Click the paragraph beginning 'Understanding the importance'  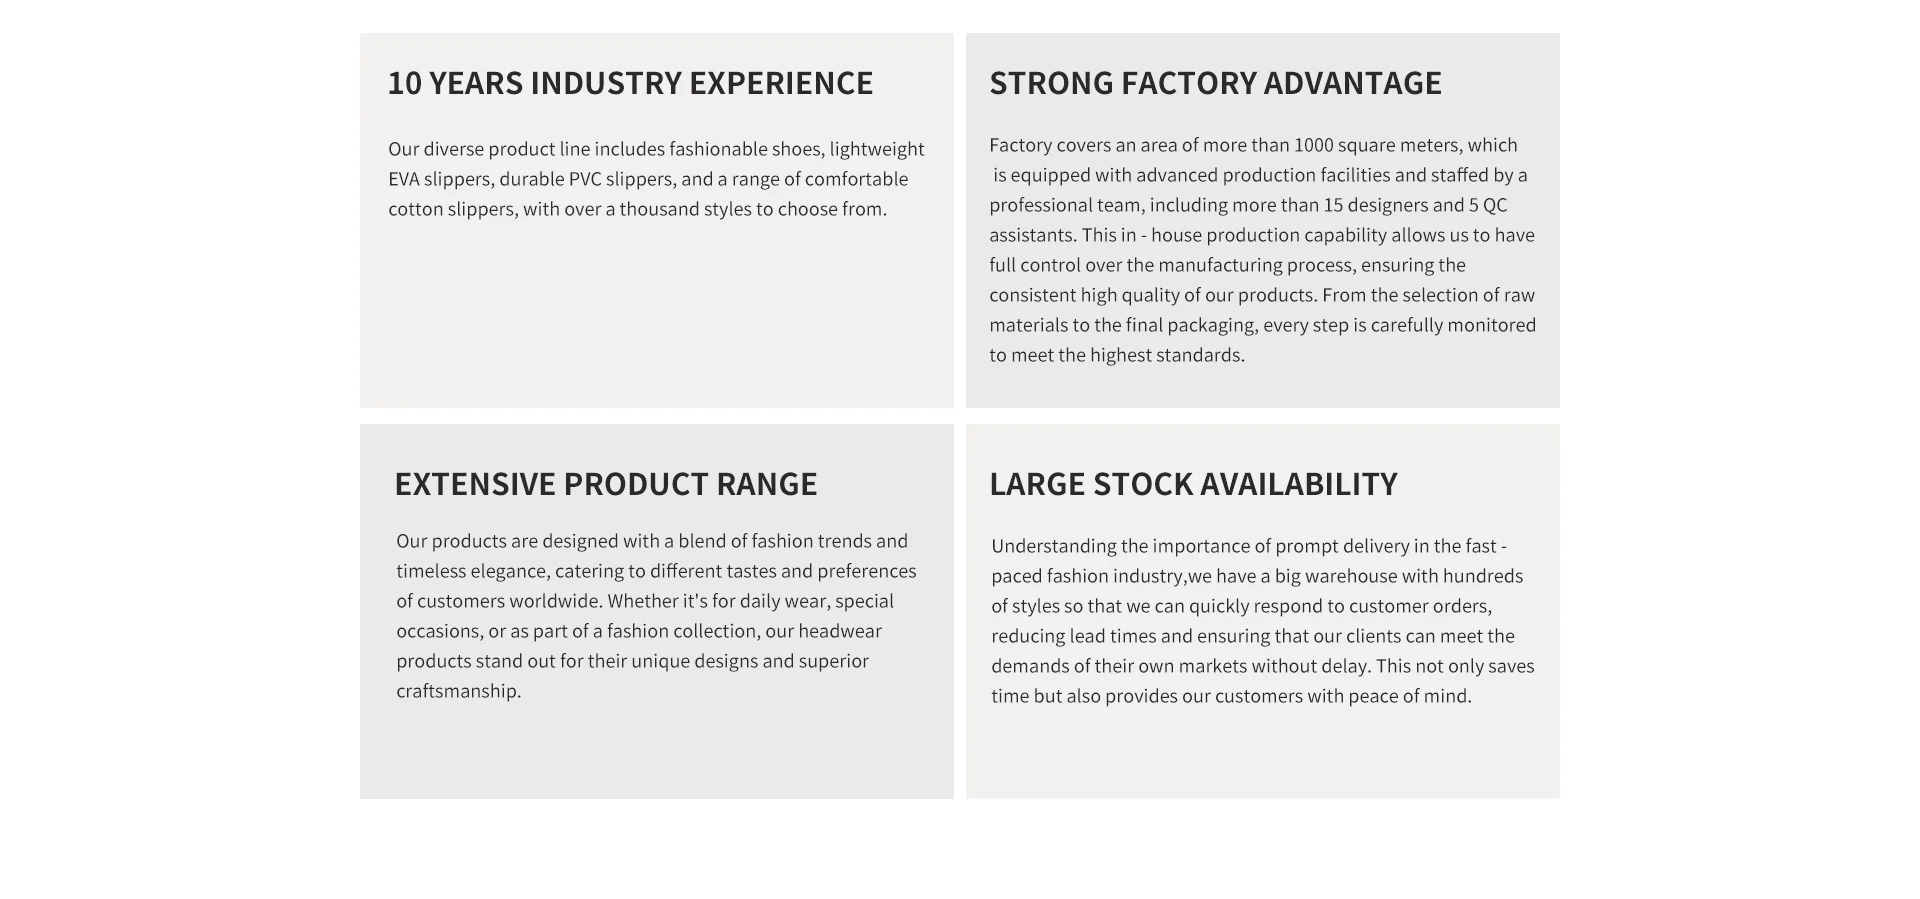coord(1263,621)
